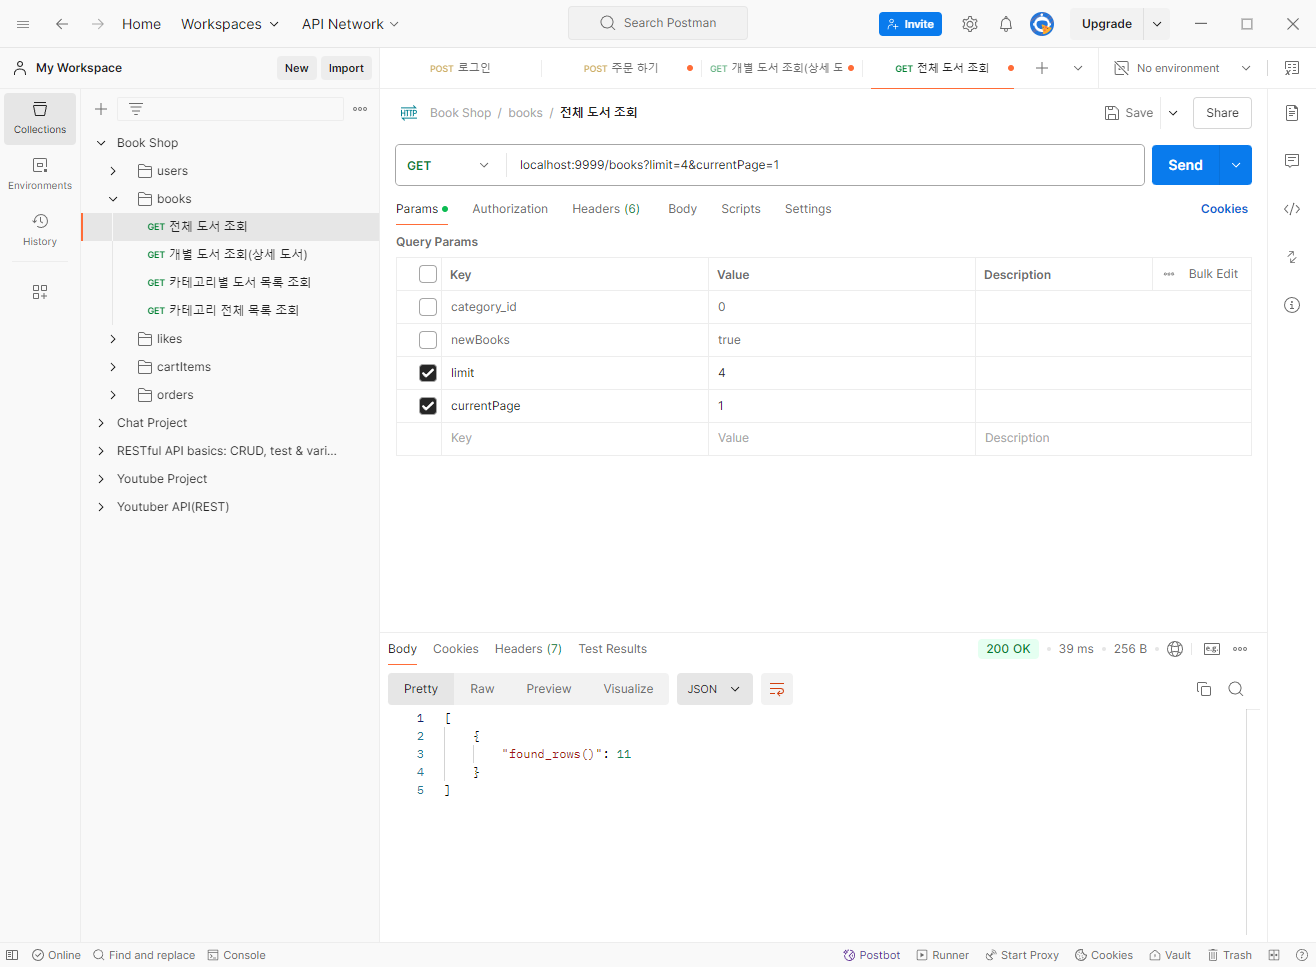Open the Comments icon in right sidebar
This screenshot has width=1316, height=967.
[x=1292, y=161]
